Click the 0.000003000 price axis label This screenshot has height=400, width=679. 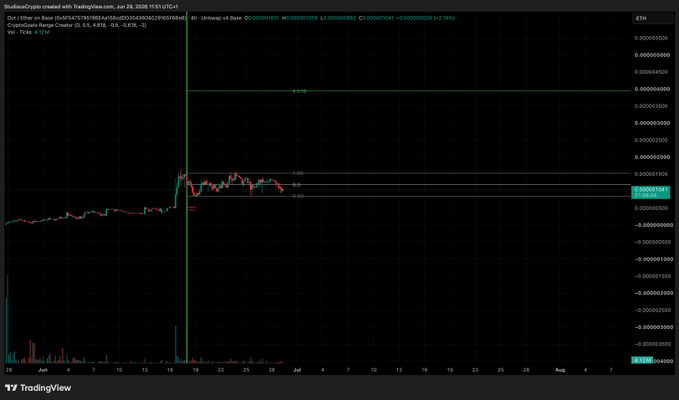click(x=651, y=123)
